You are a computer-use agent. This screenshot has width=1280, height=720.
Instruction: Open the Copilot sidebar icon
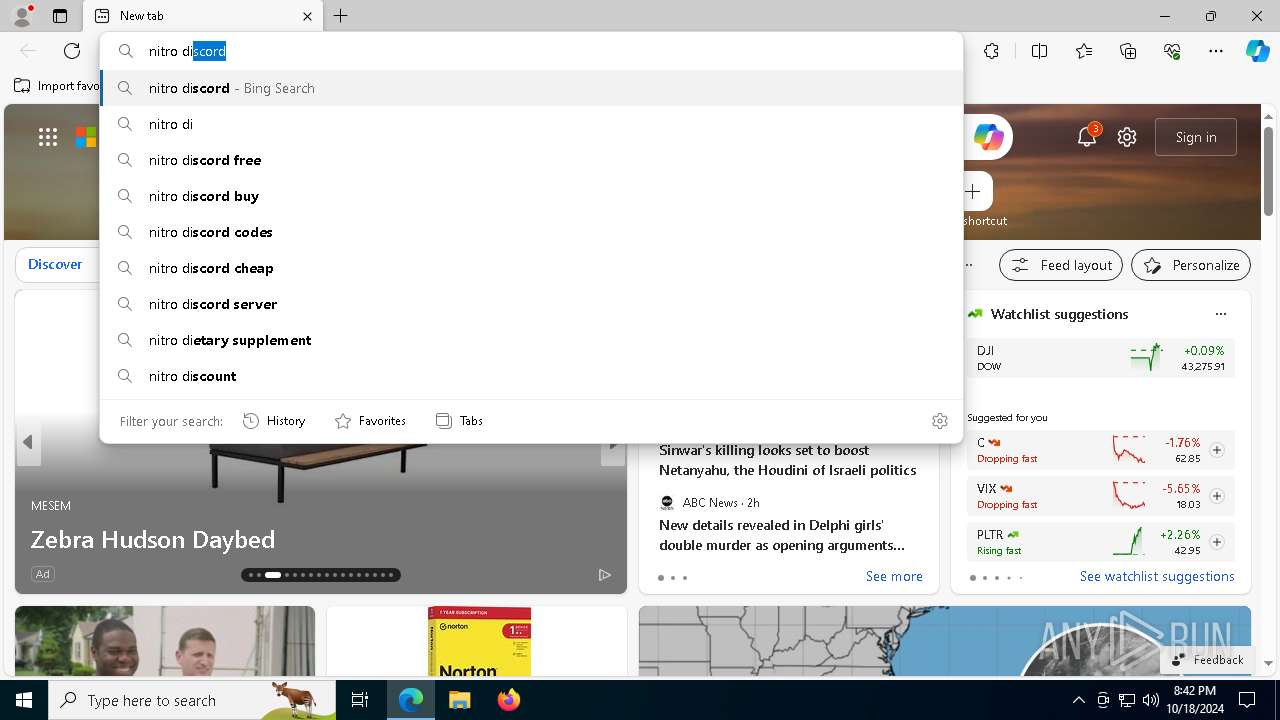coord(1257,51)
